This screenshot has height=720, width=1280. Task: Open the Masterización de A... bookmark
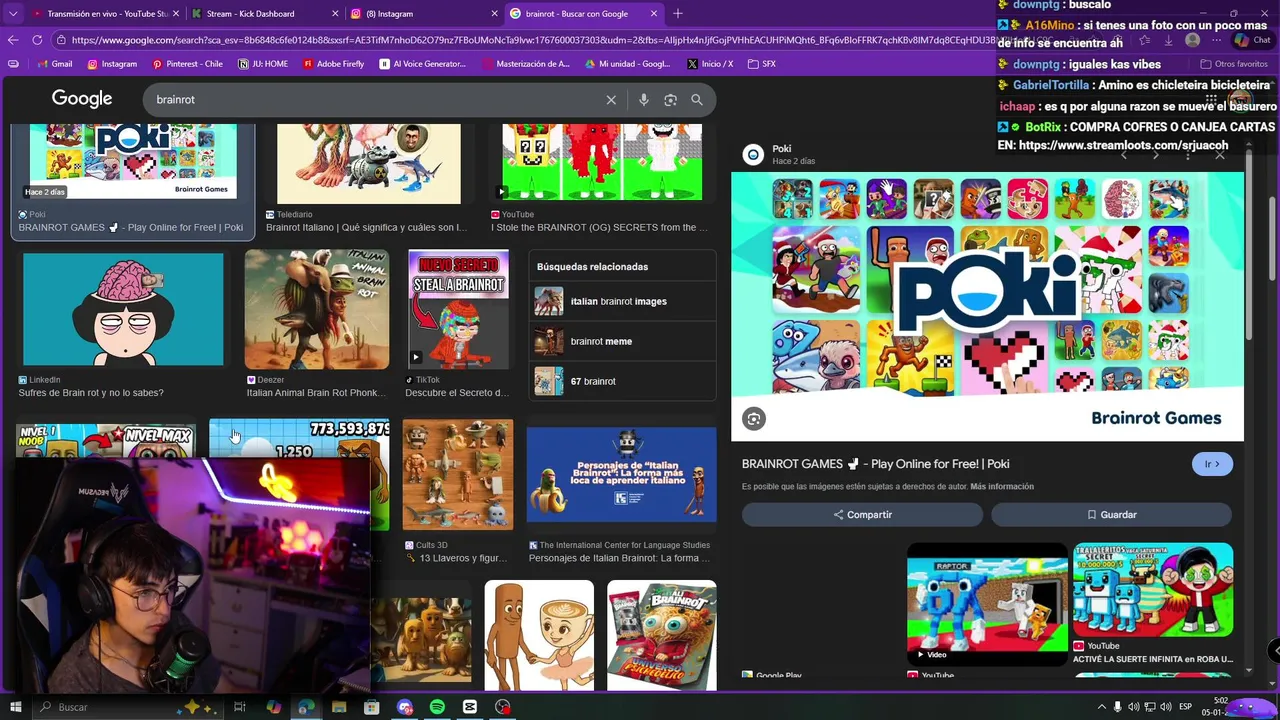(x=526, y=64)
